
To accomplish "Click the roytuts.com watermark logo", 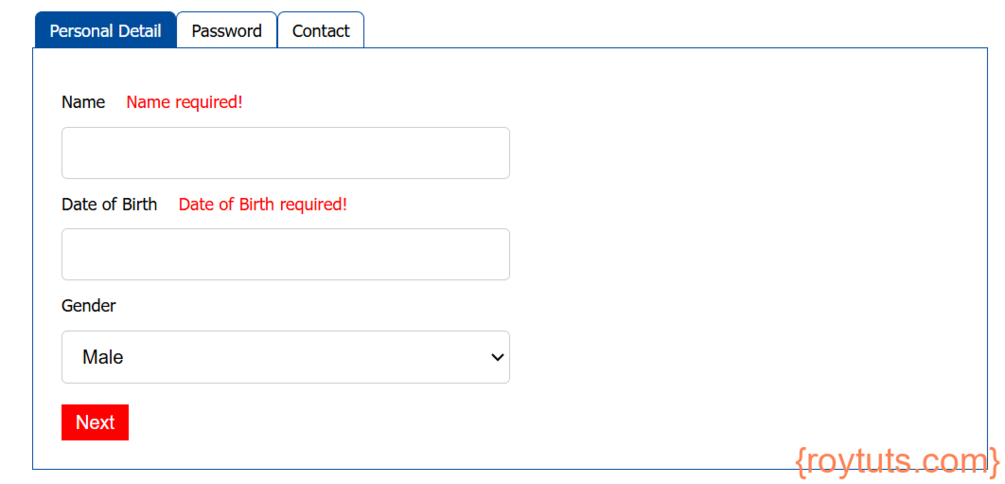I will point(897,461).
